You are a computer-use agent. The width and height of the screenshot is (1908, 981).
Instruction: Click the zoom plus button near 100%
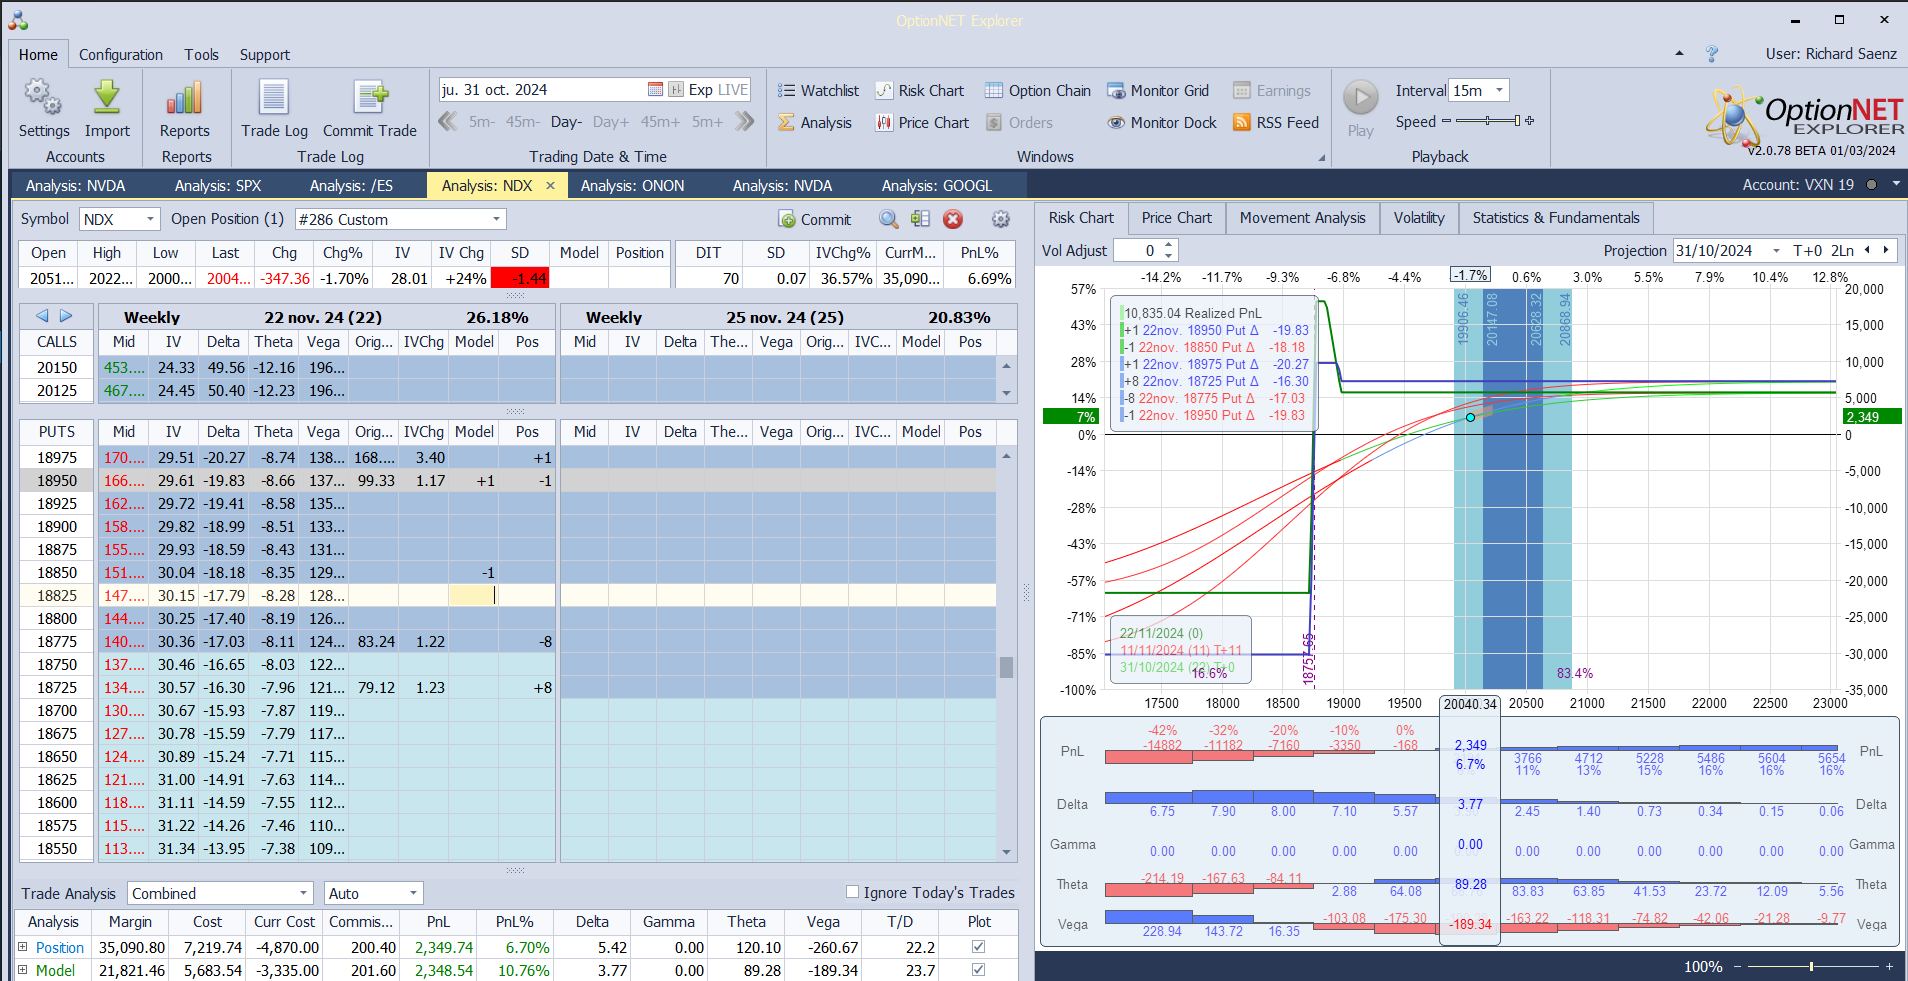click(x=1889, y=967)
